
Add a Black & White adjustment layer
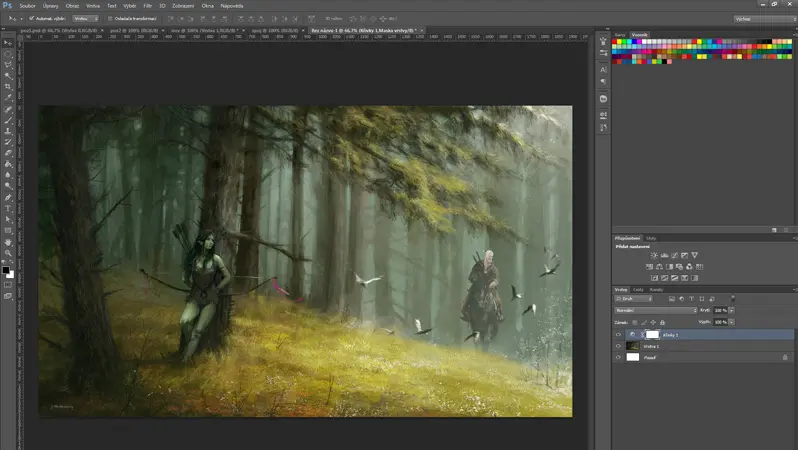click(669, 267)
